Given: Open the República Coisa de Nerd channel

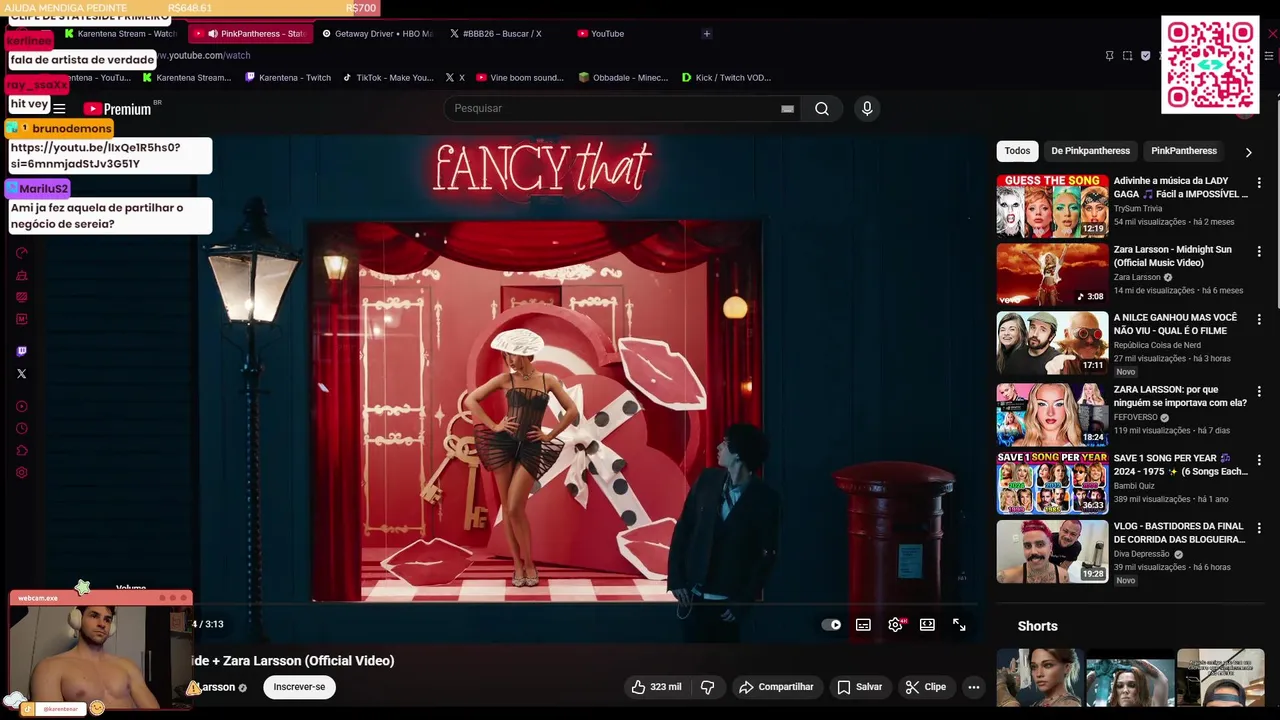Looking at the screenshot, I should point(1157,345).
